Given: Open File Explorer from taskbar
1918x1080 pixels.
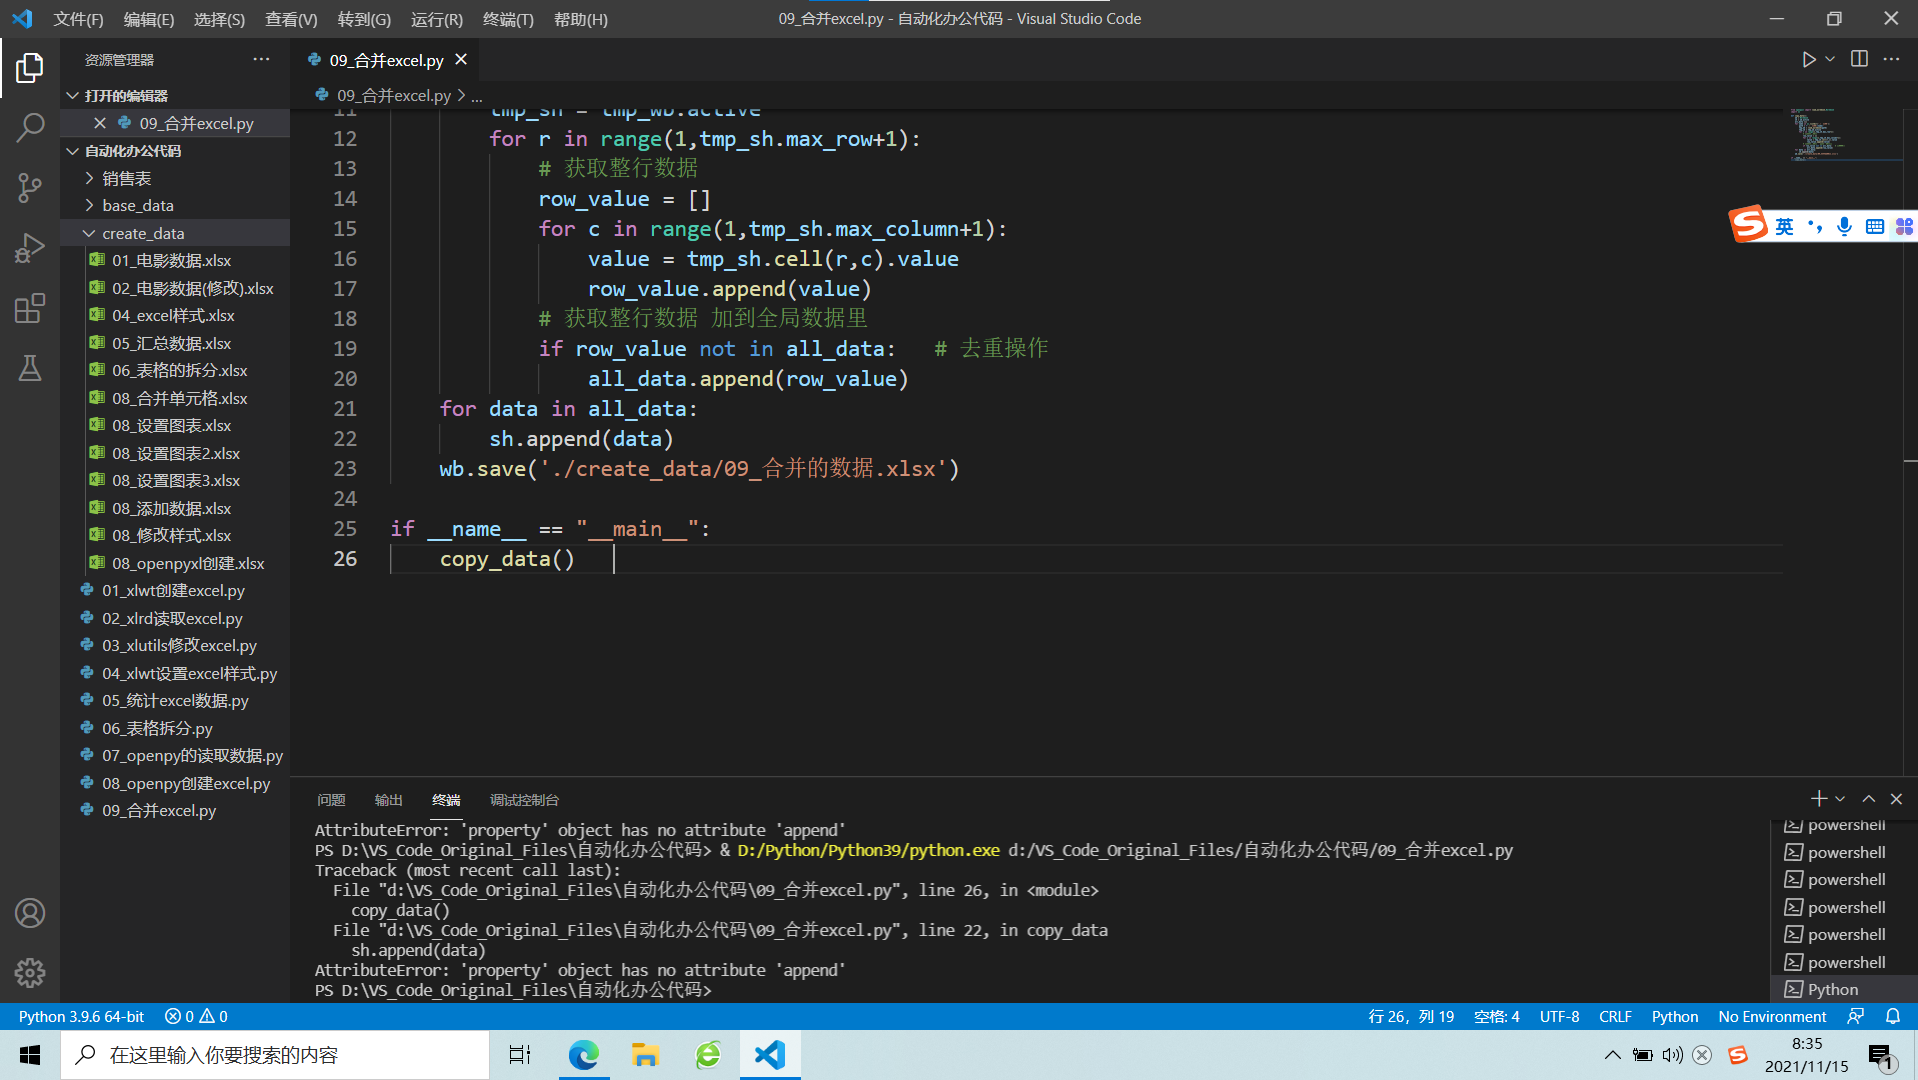Looking at the screenshot, I should [x=645, y=1055].
